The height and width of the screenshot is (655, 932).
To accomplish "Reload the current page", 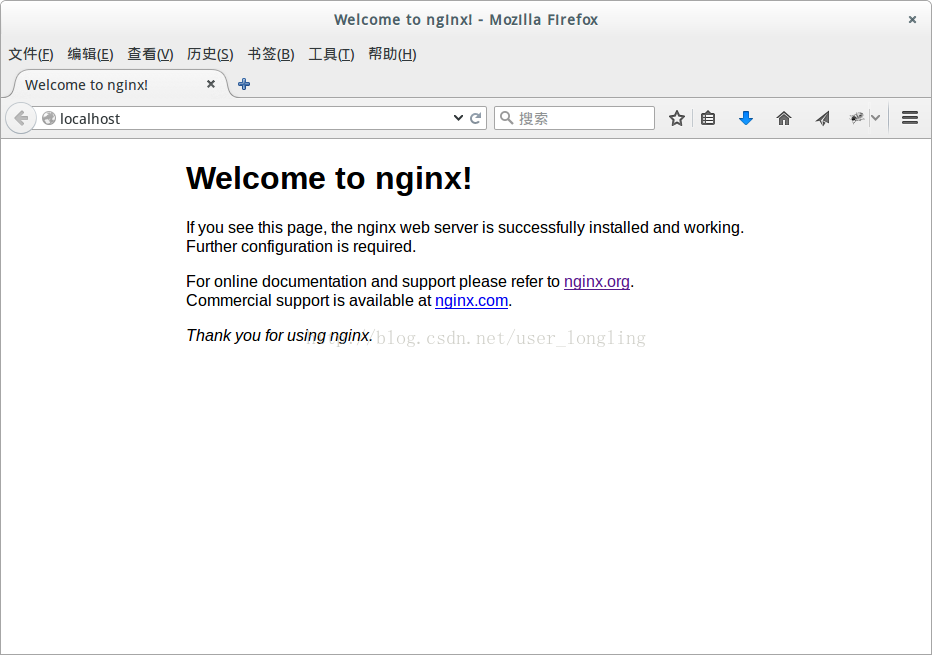I will [475, 118].
